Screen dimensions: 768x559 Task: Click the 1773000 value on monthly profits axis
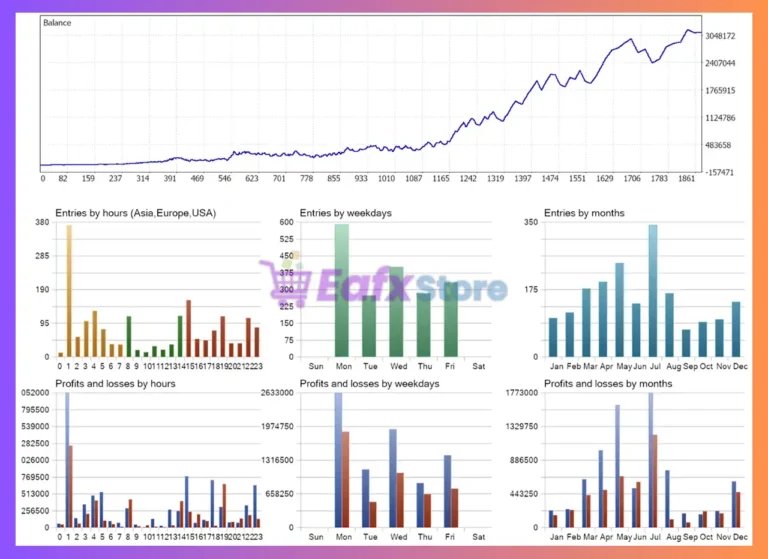pyautogui.click(x=522, y=393)
